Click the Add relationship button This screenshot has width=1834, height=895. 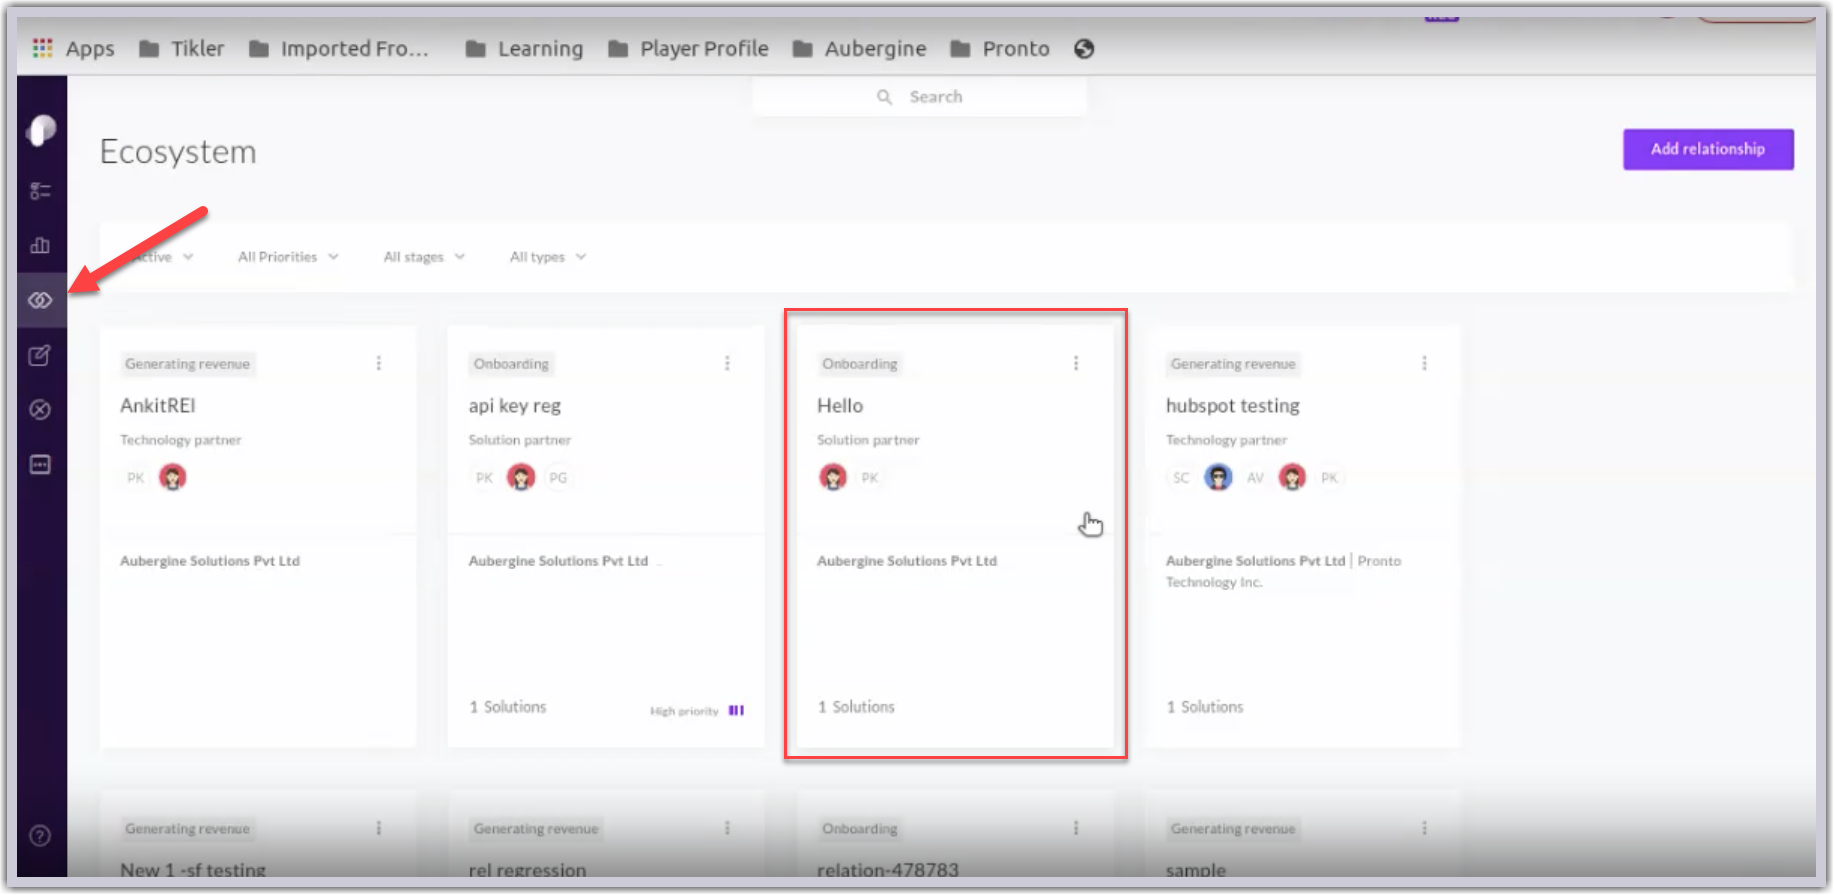tap(1708, 149)
